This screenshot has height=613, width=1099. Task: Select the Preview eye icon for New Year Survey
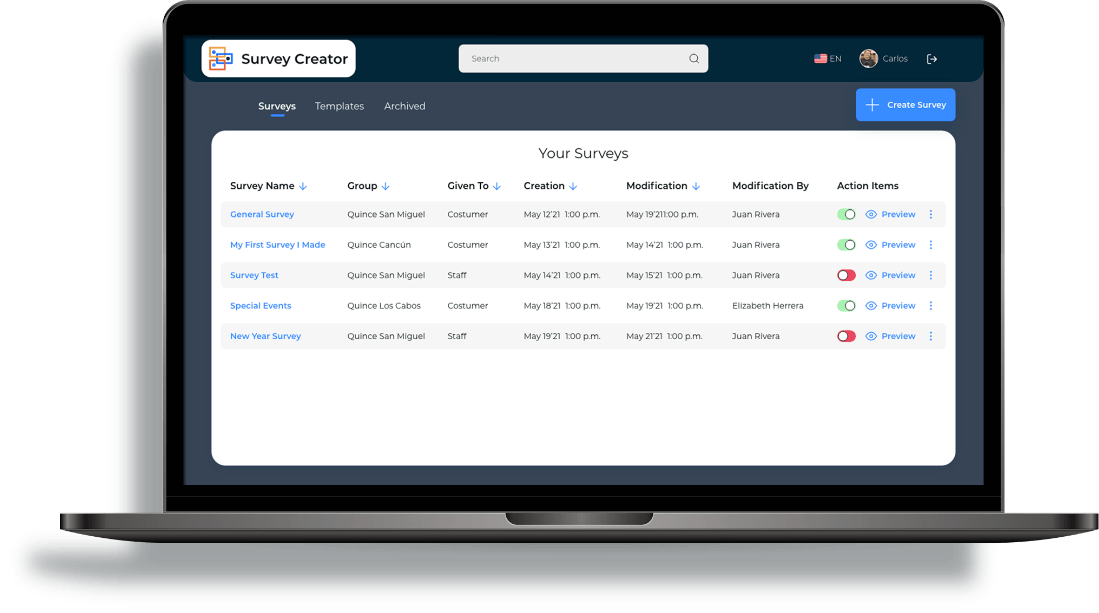click(869, 336)
